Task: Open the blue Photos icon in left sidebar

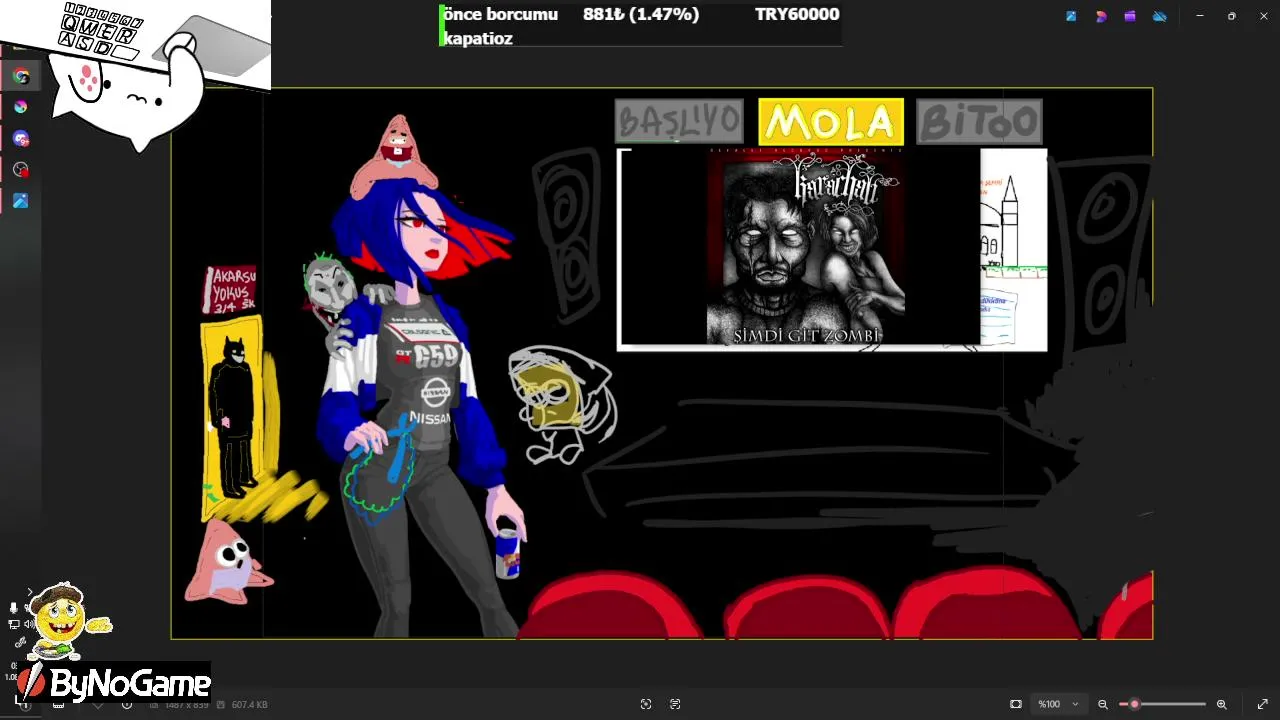Action: click(x=21, y=201)
